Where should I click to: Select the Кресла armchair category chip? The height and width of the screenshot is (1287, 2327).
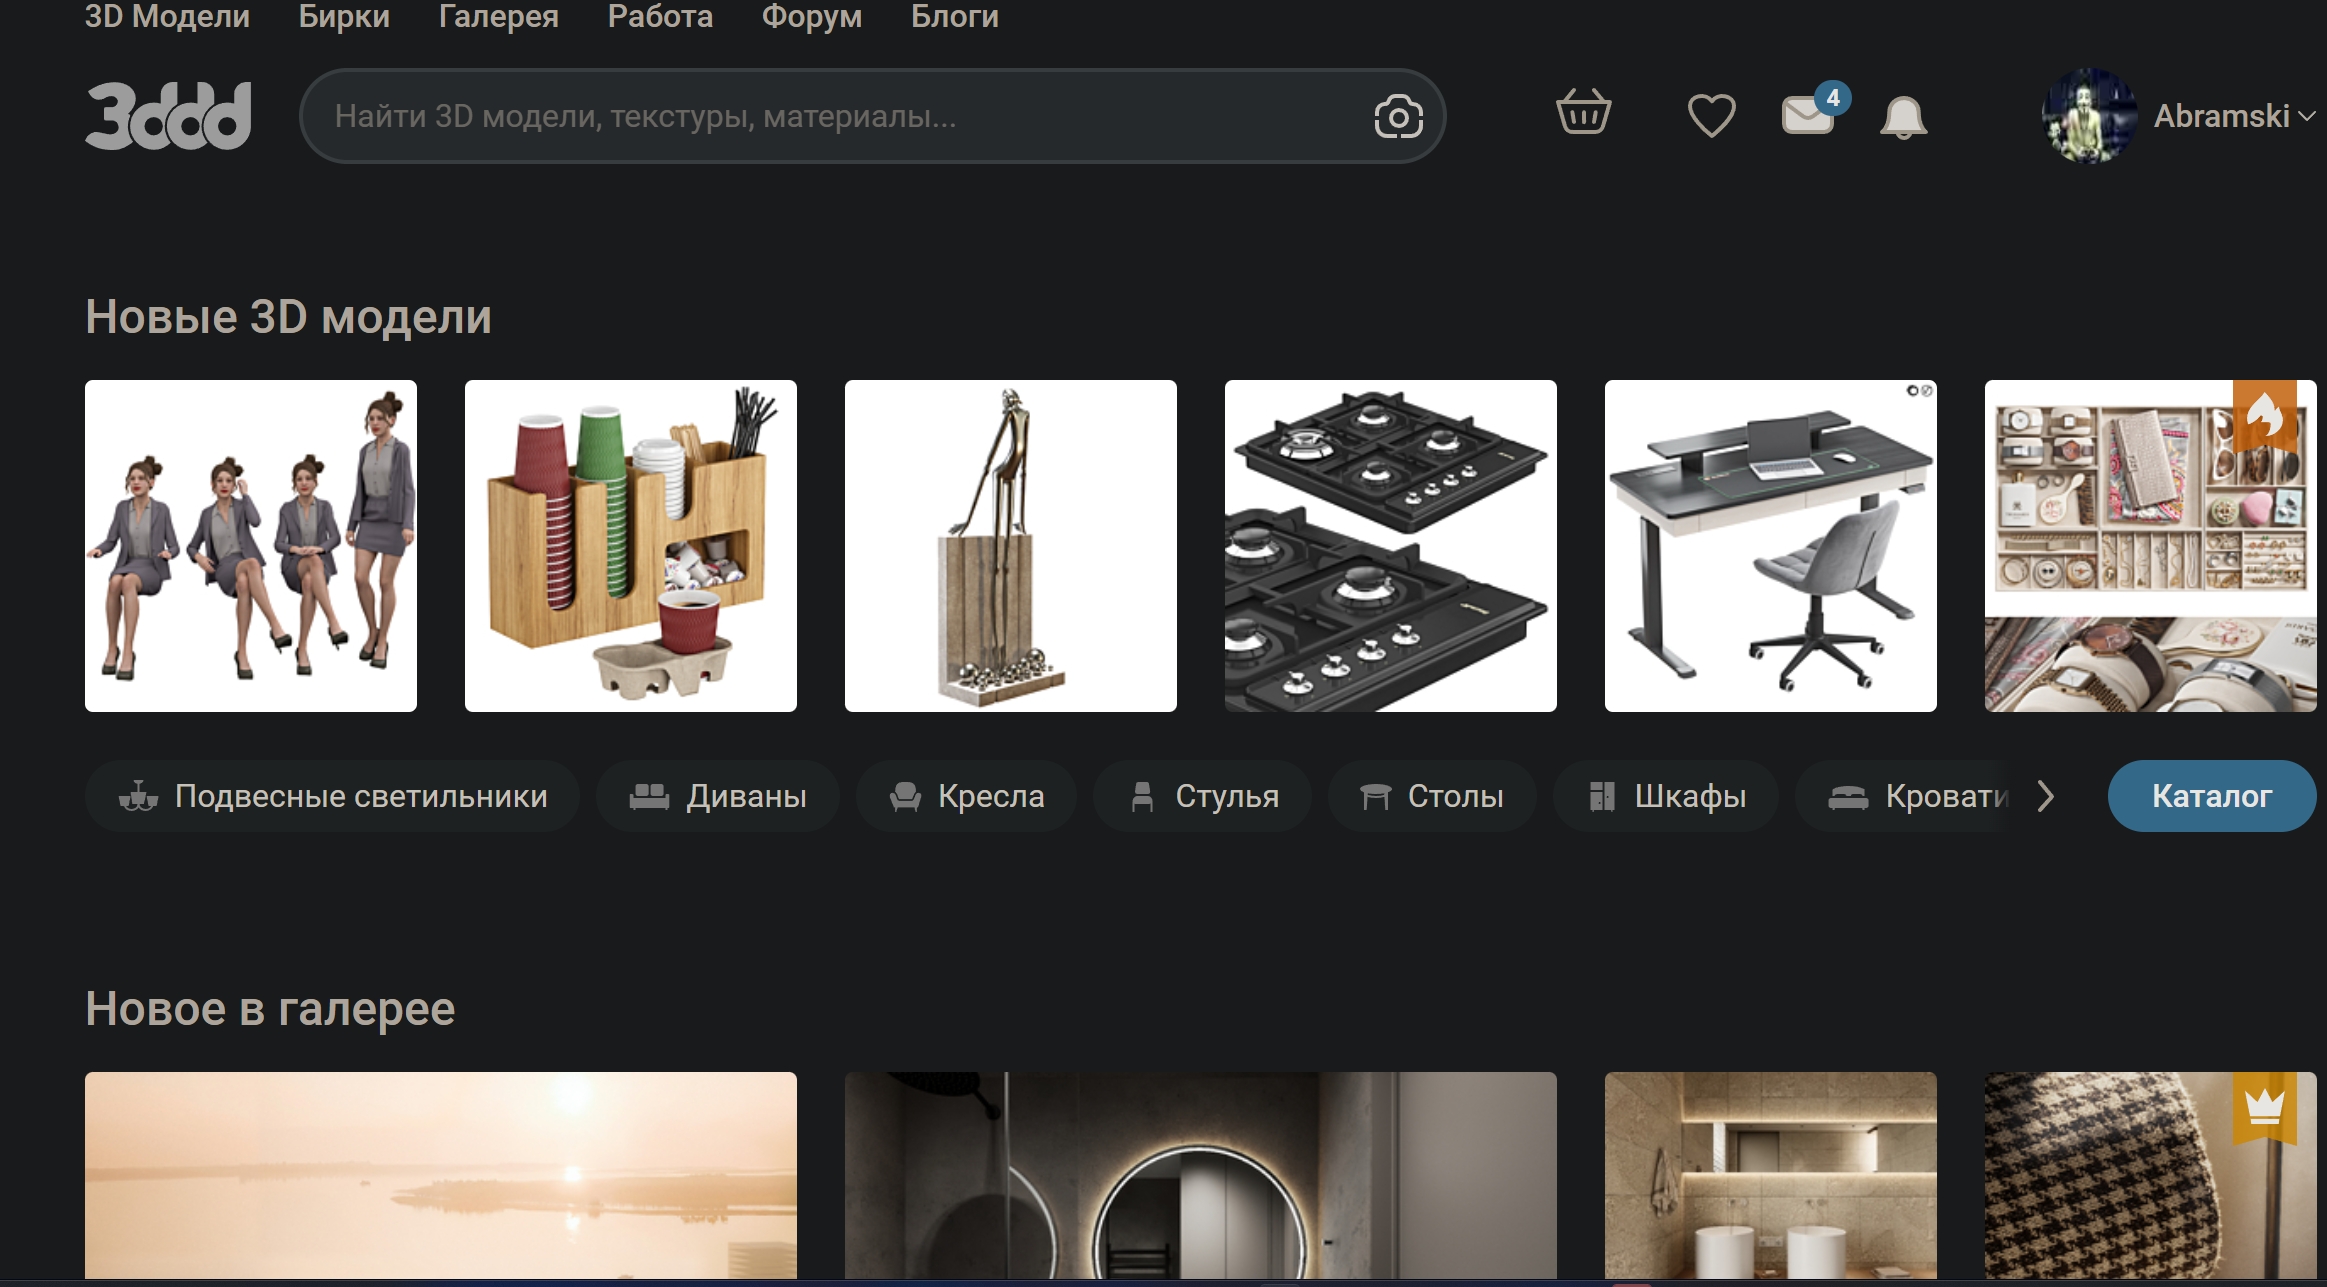click(966, 796)
